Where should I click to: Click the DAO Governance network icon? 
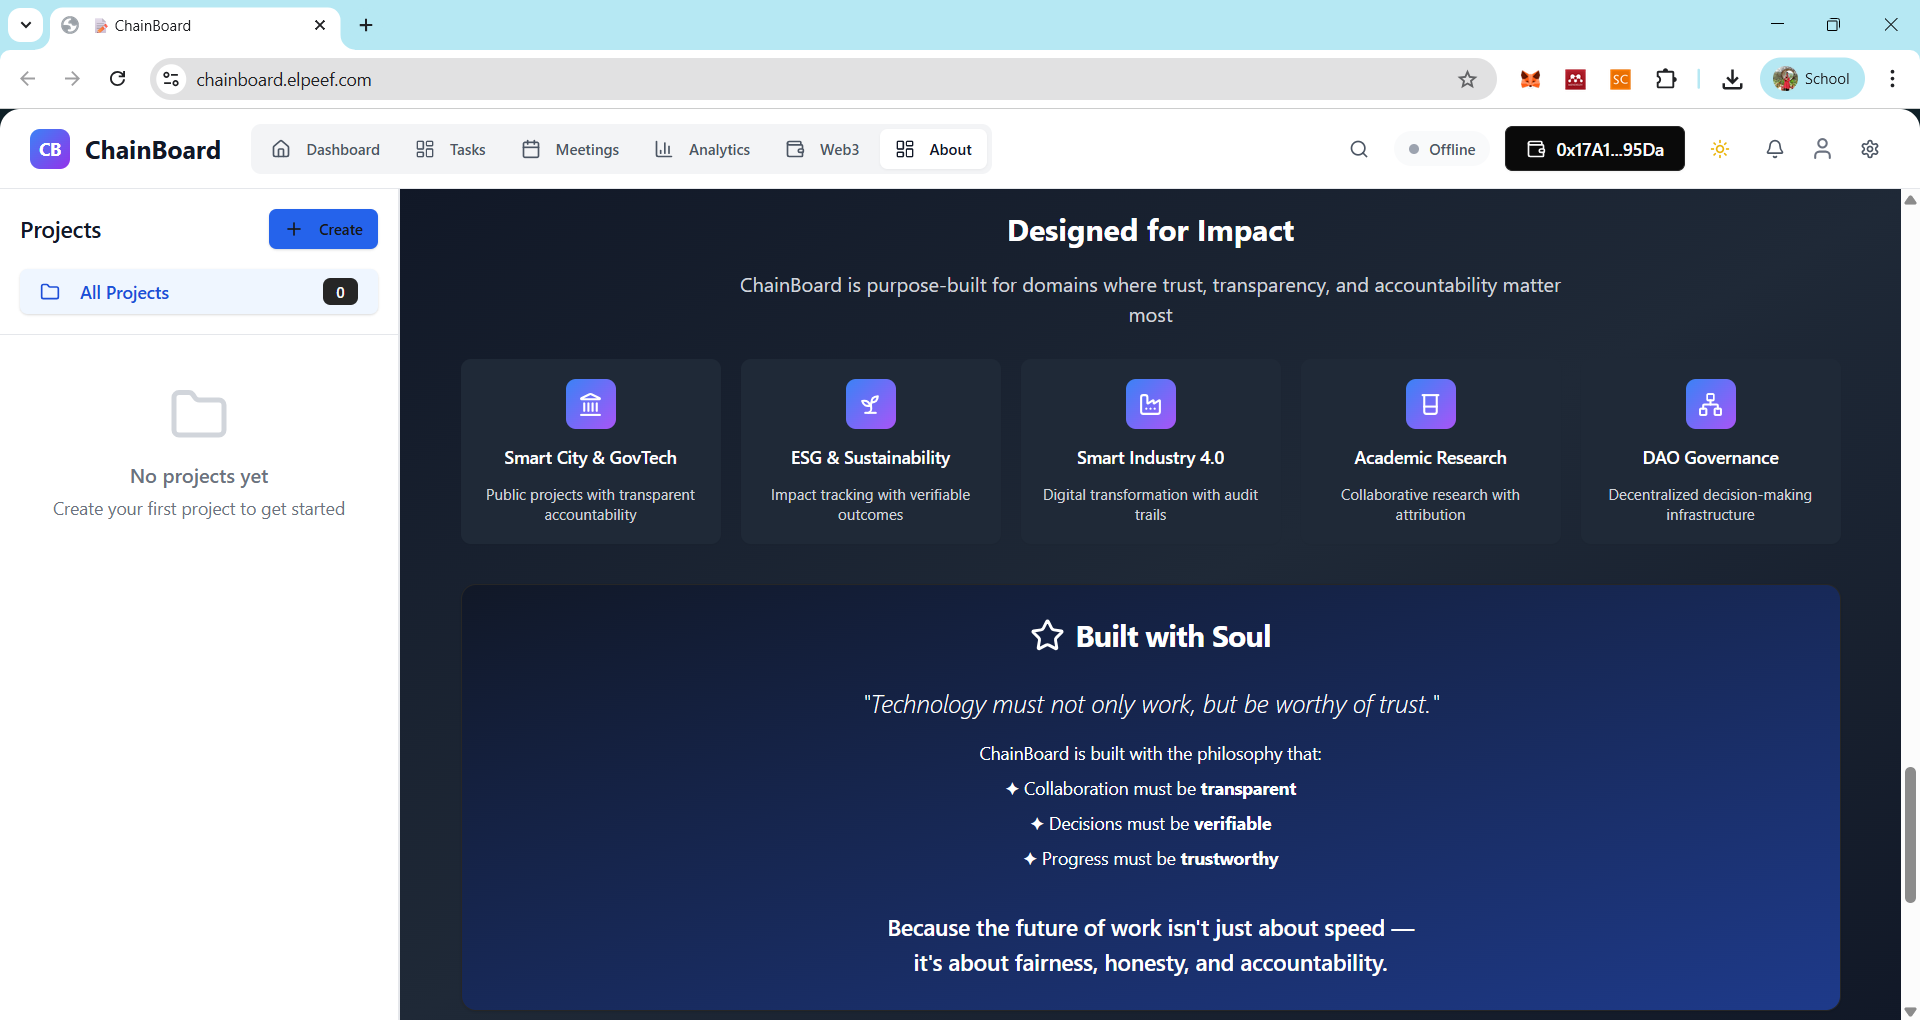[1711, 404]
